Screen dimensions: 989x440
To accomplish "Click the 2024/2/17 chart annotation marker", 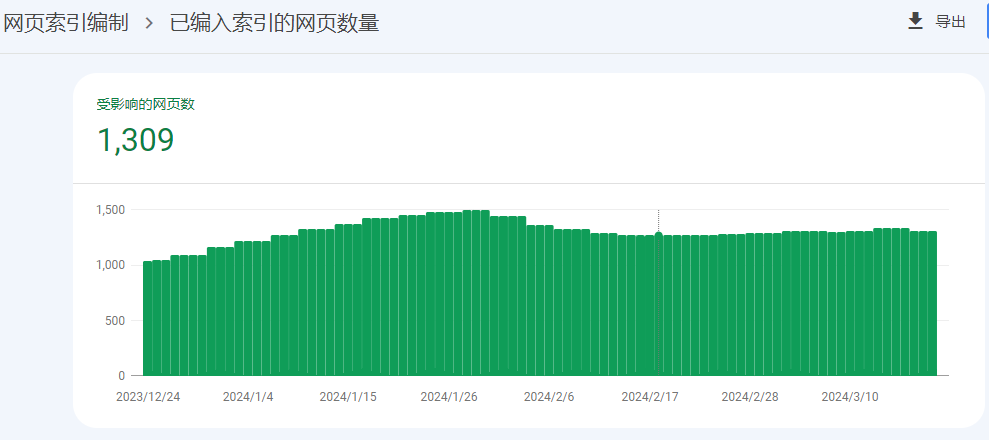I will click(658, 234).
